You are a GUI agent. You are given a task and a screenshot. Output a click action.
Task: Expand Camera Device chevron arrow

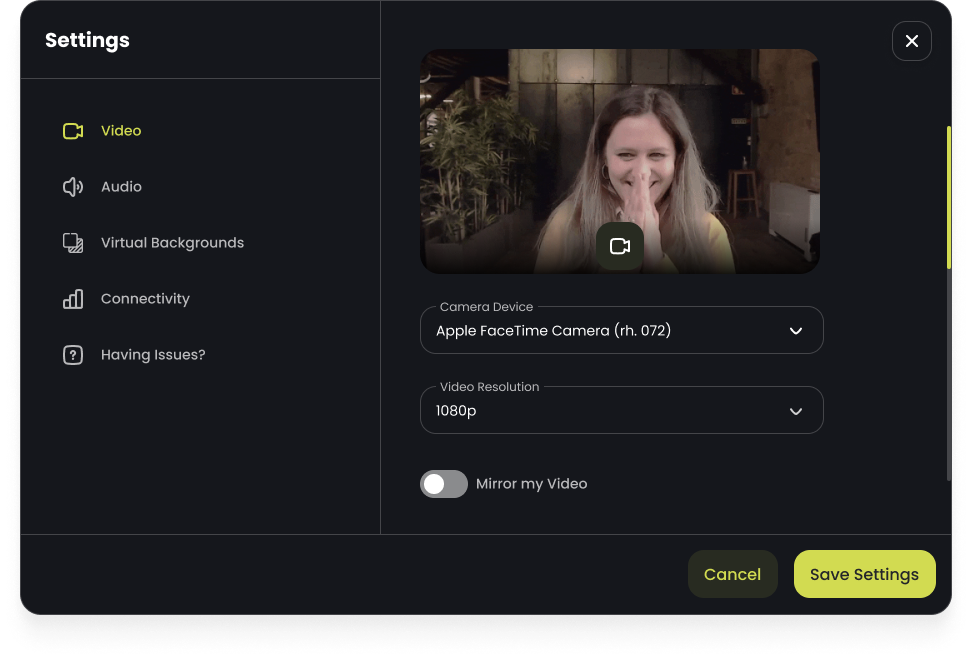[x=796, y=331]
